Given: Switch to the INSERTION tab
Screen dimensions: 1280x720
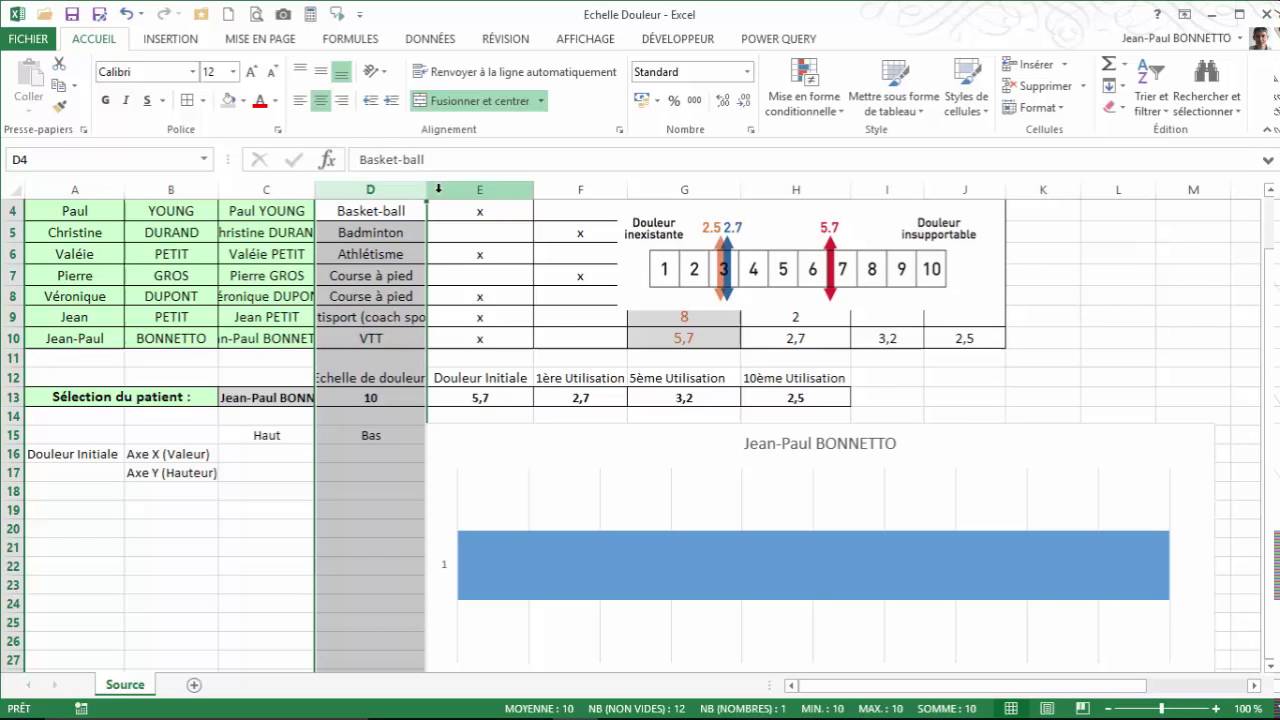Looking at the screenshot, I should (x=170, y=39).
